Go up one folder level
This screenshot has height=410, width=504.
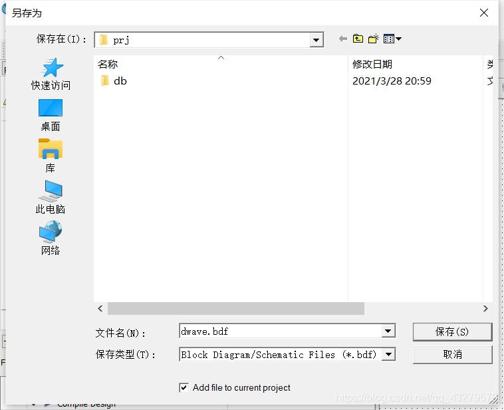[358, 39]
